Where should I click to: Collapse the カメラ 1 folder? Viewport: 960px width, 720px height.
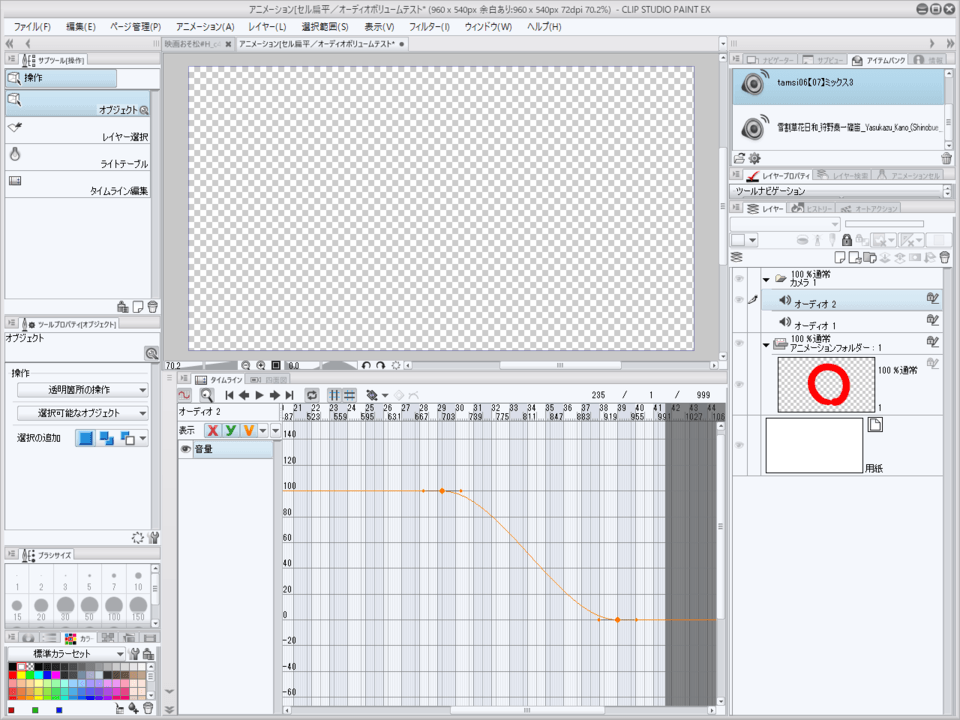coord(766,279)
